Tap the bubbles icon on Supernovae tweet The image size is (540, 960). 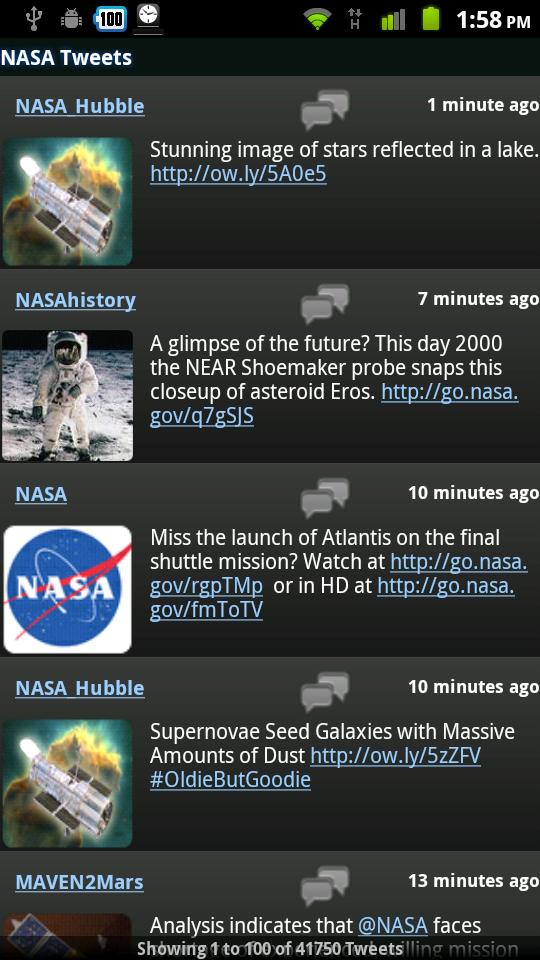tap(324, 692)
